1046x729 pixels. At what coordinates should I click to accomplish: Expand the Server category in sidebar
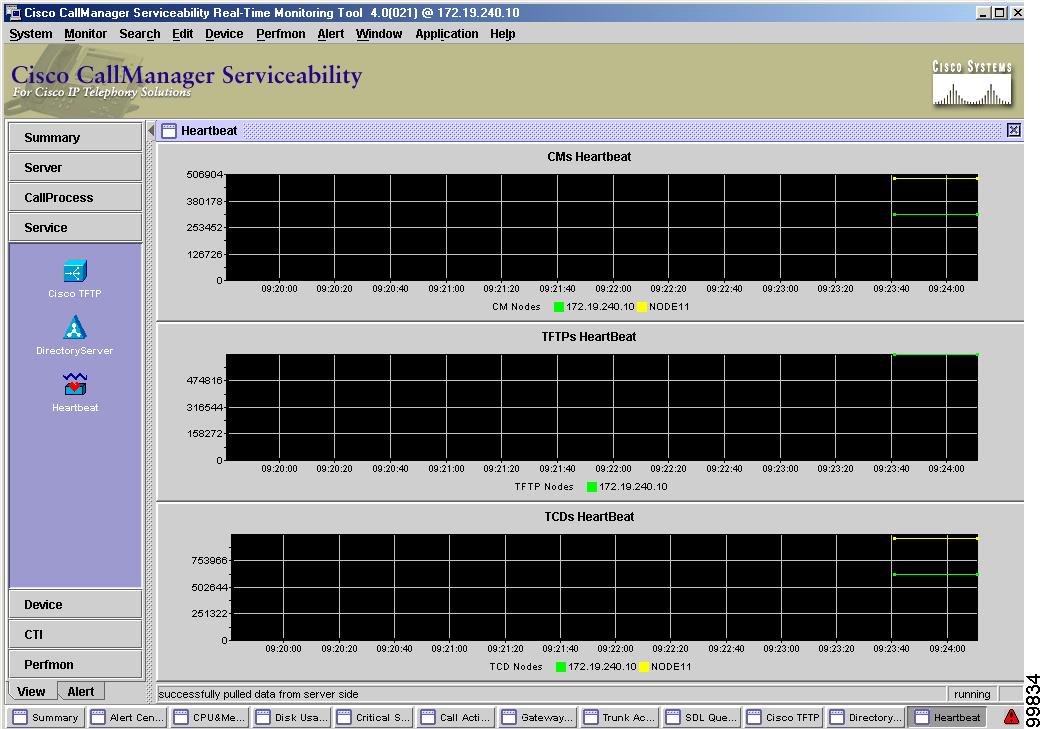(x=75, y=167)
